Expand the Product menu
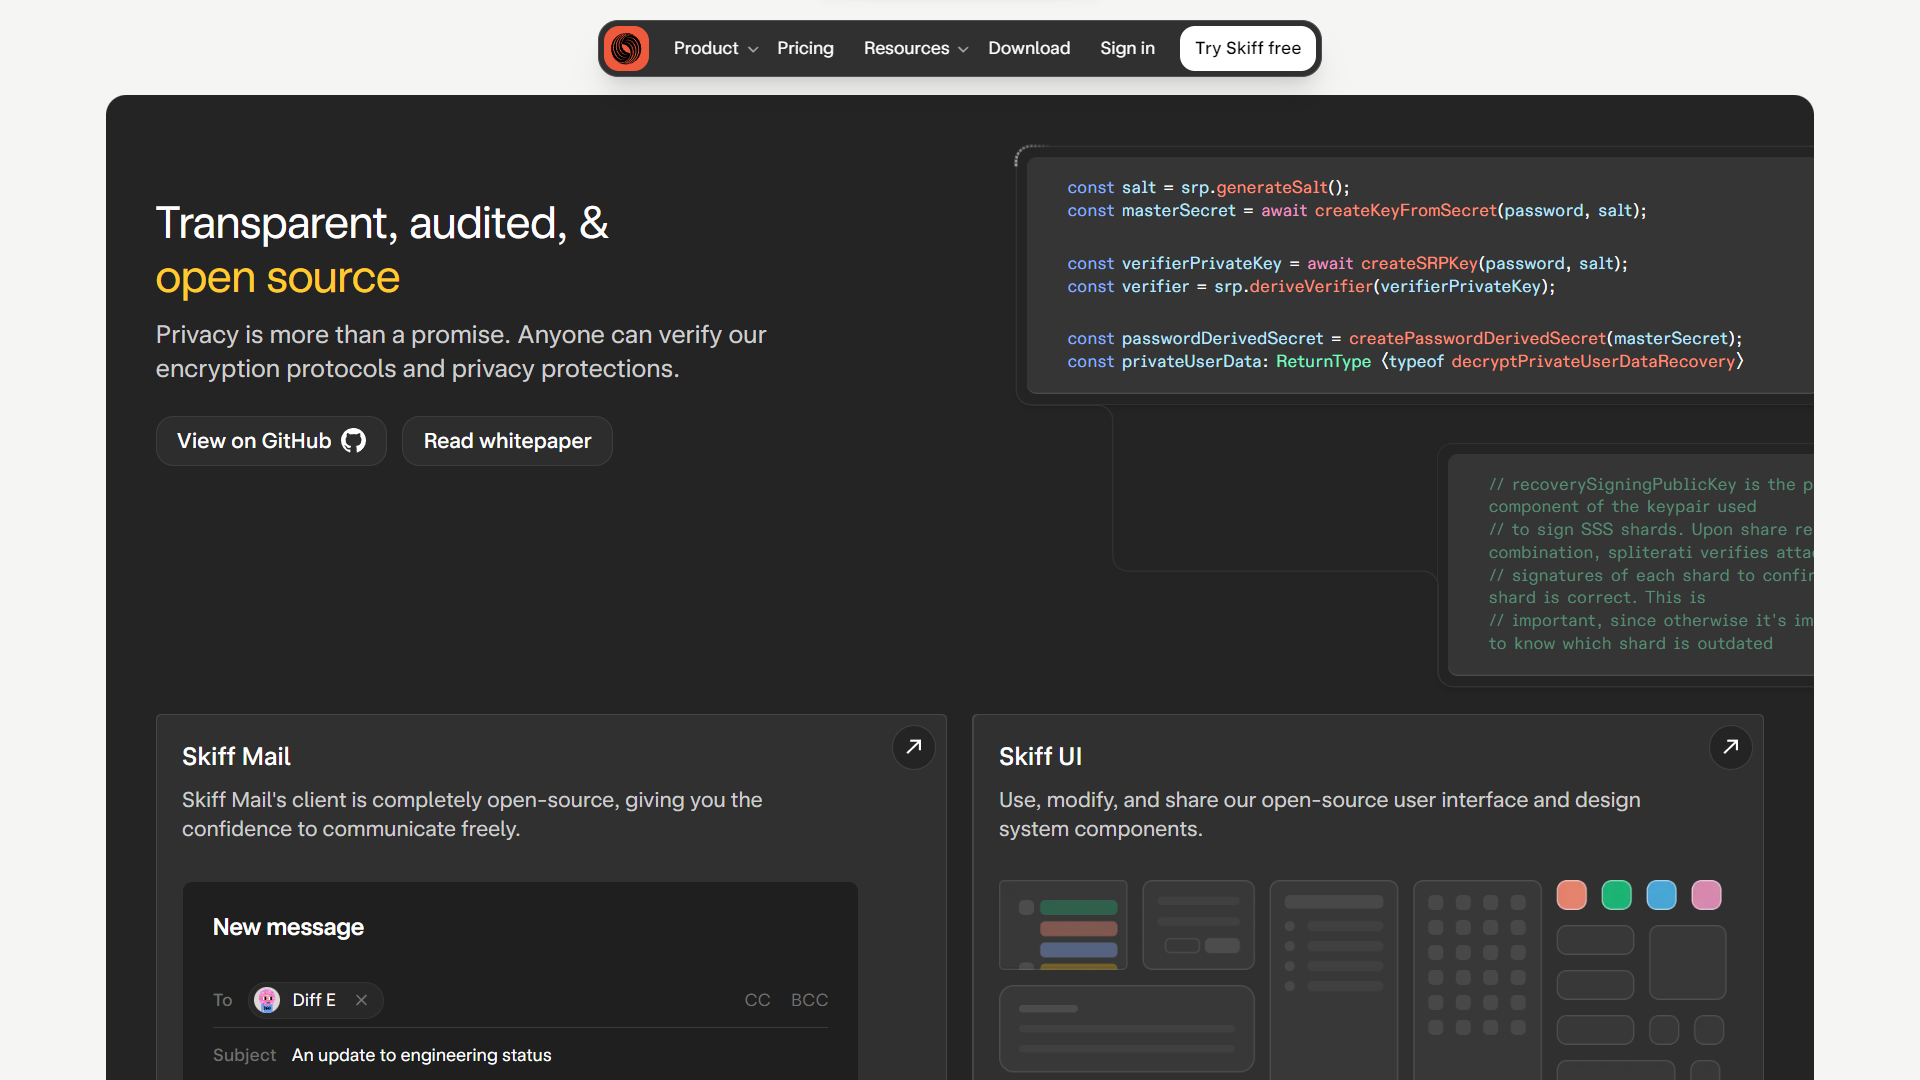Image resolution: width=1920 pixels, height=1080 pixels. [715, 48]
